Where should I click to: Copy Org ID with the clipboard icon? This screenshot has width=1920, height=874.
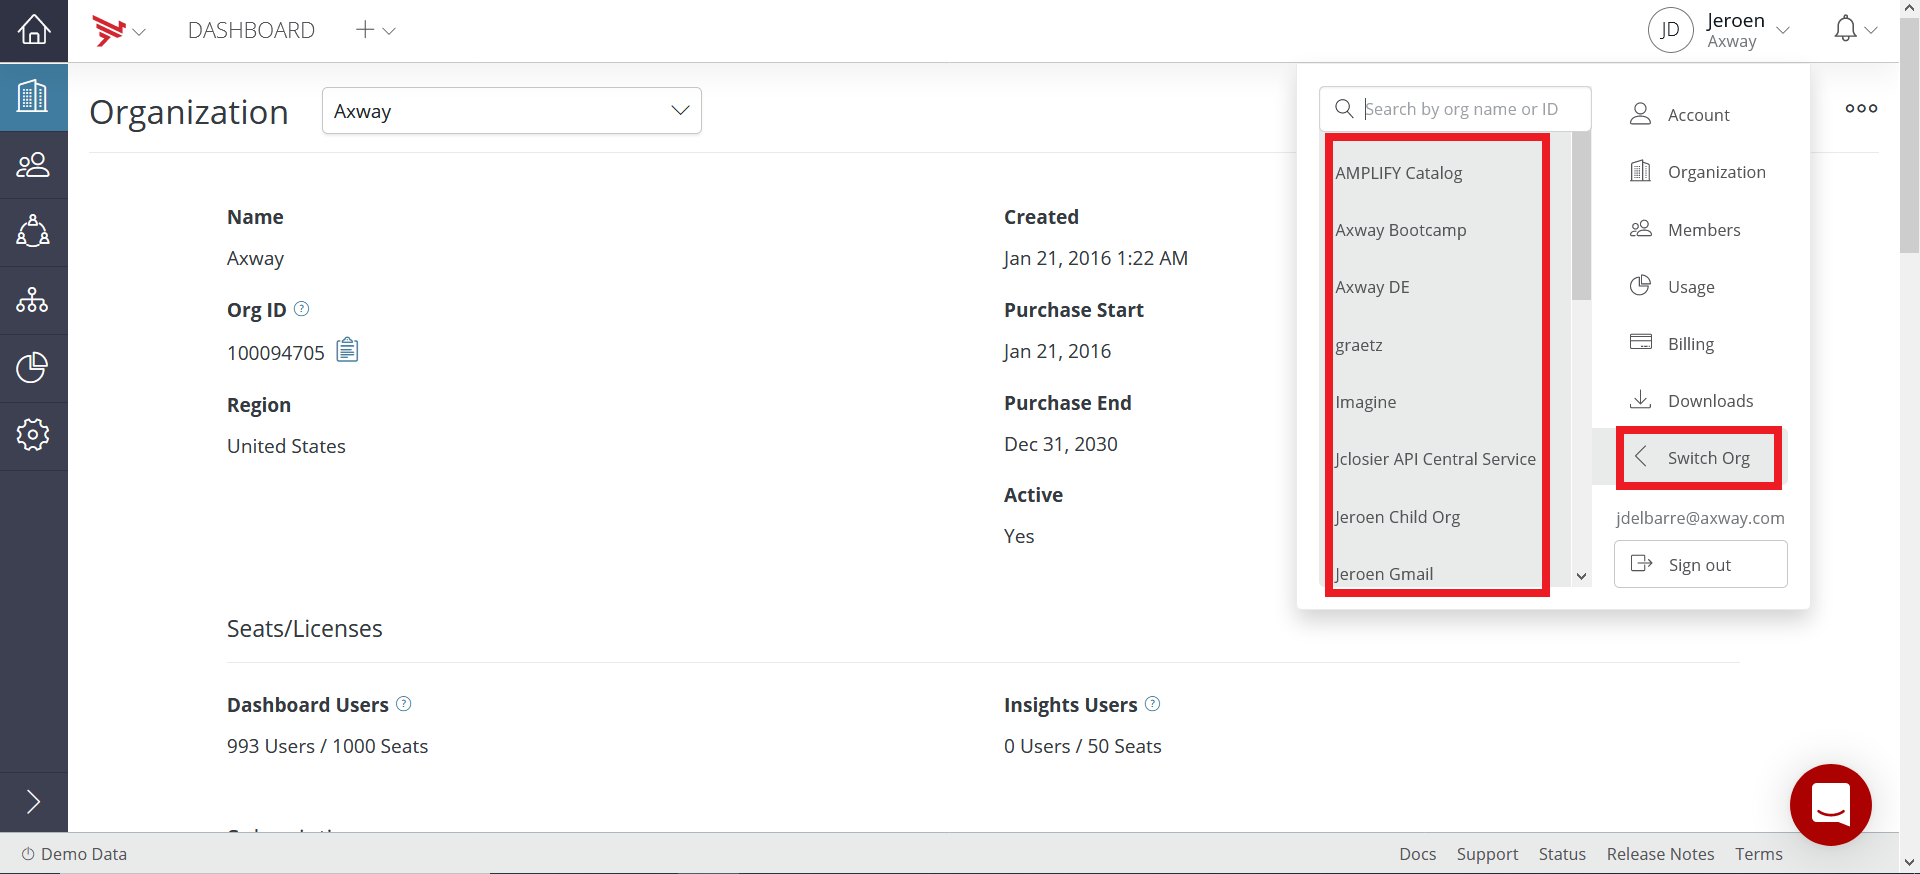(347, 350)
